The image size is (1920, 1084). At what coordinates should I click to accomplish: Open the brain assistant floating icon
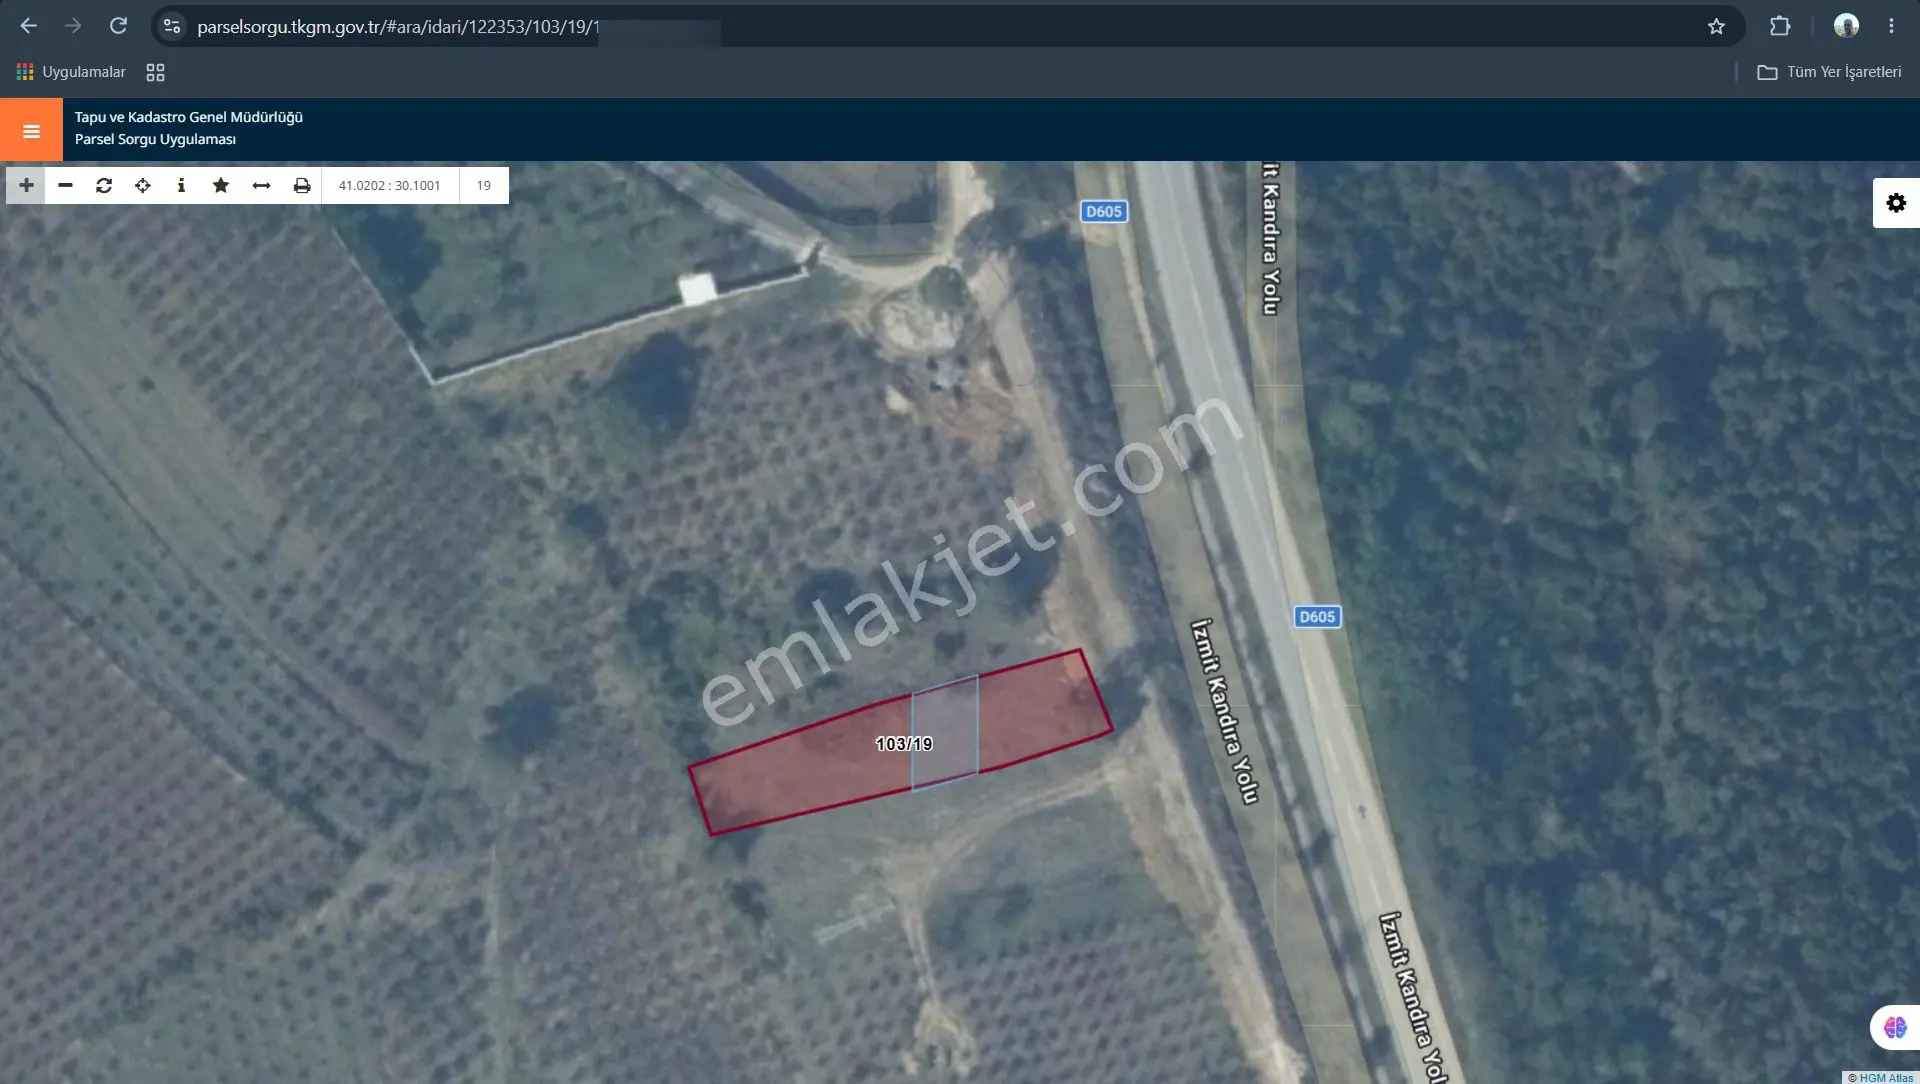pyautogui.click(x=1895, y=1027)
